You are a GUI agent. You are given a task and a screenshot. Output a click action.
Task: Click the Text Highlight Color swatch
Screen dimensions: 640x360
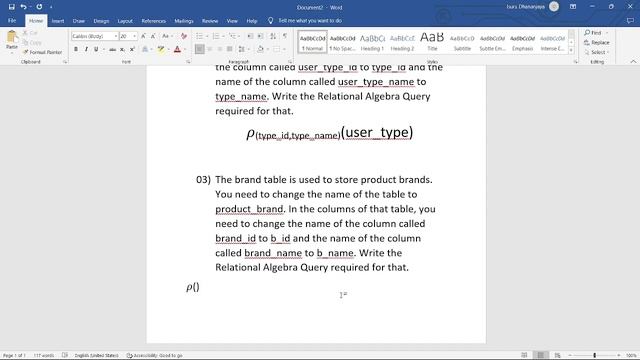161,49
